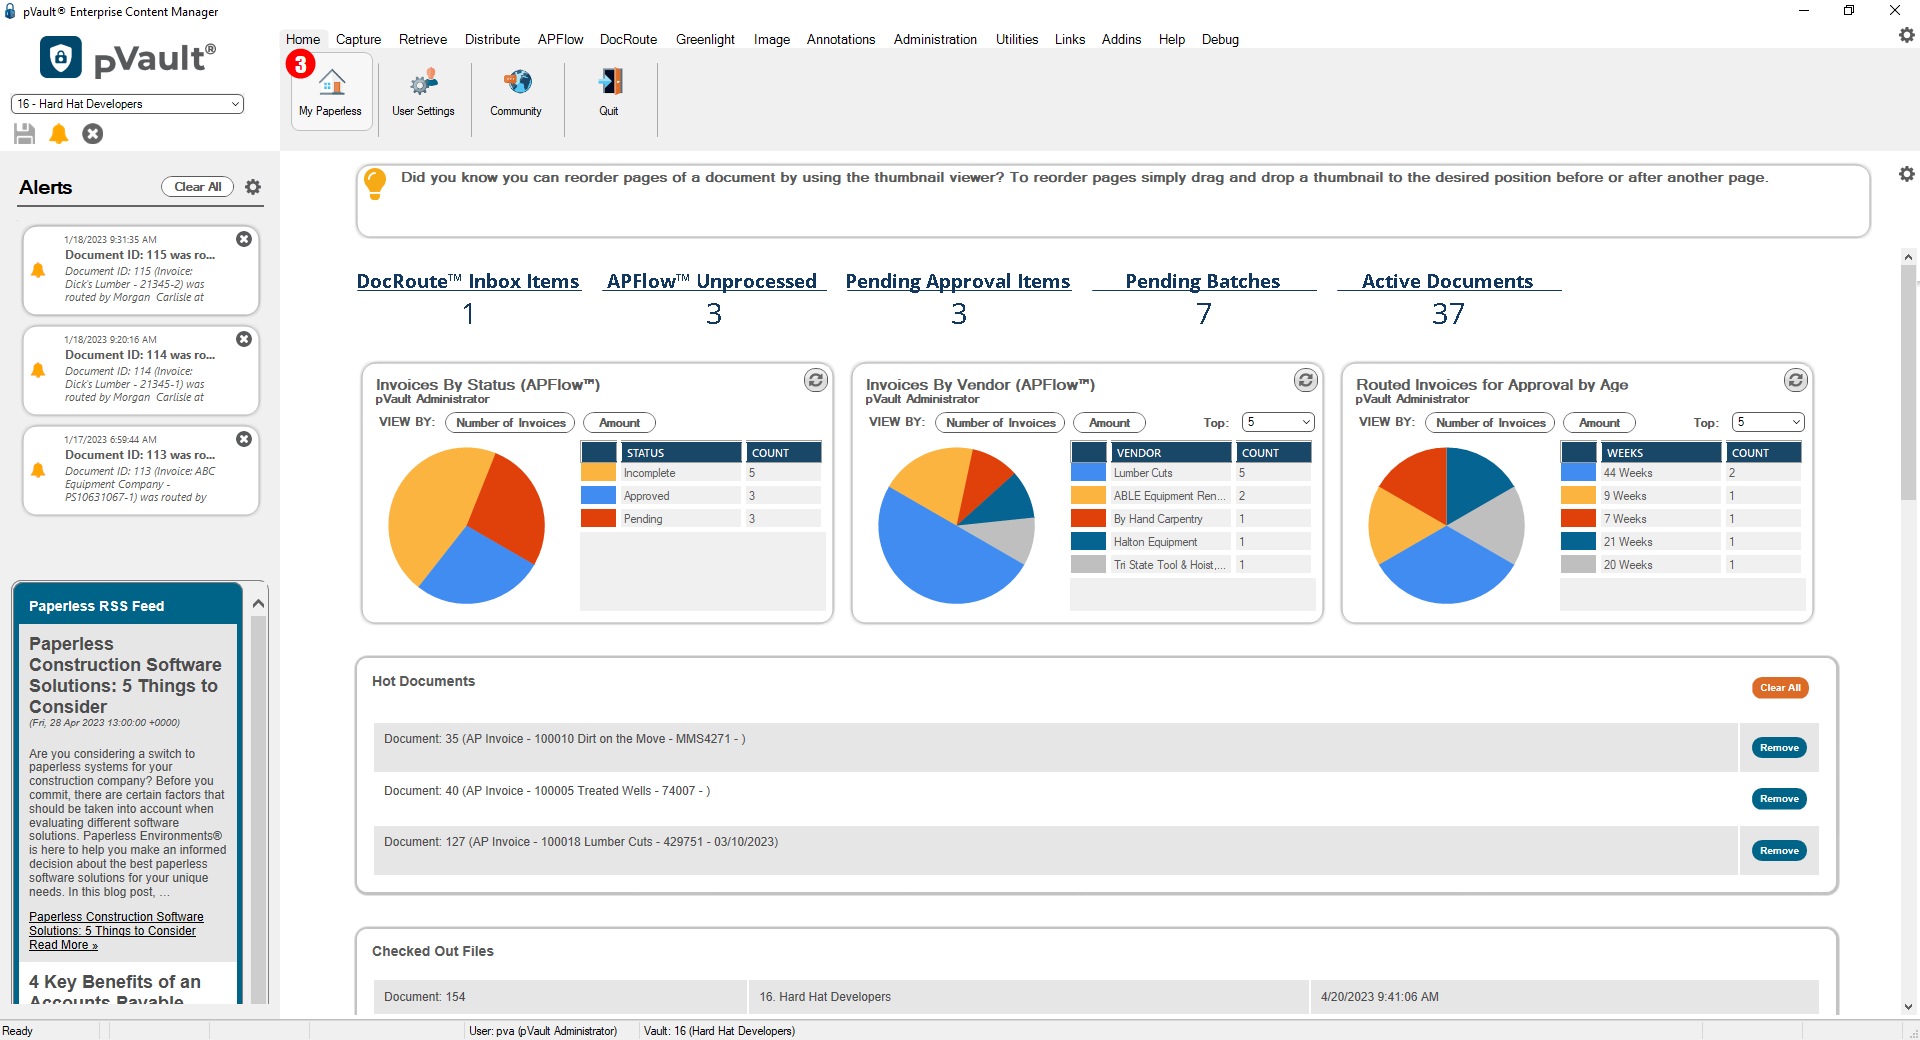Viewport: 1920px width, 1040px height.
Task: Open the Capture menu
Action: pyautogui.click(x=358, y=39)
